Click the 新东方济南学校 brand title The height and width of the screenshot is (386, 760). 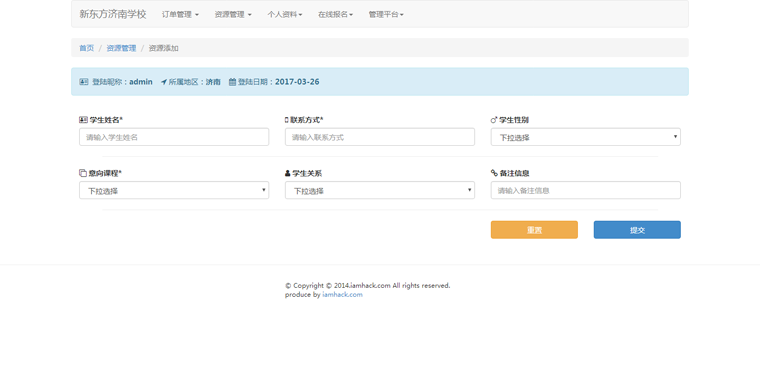(x=112, y=14)
